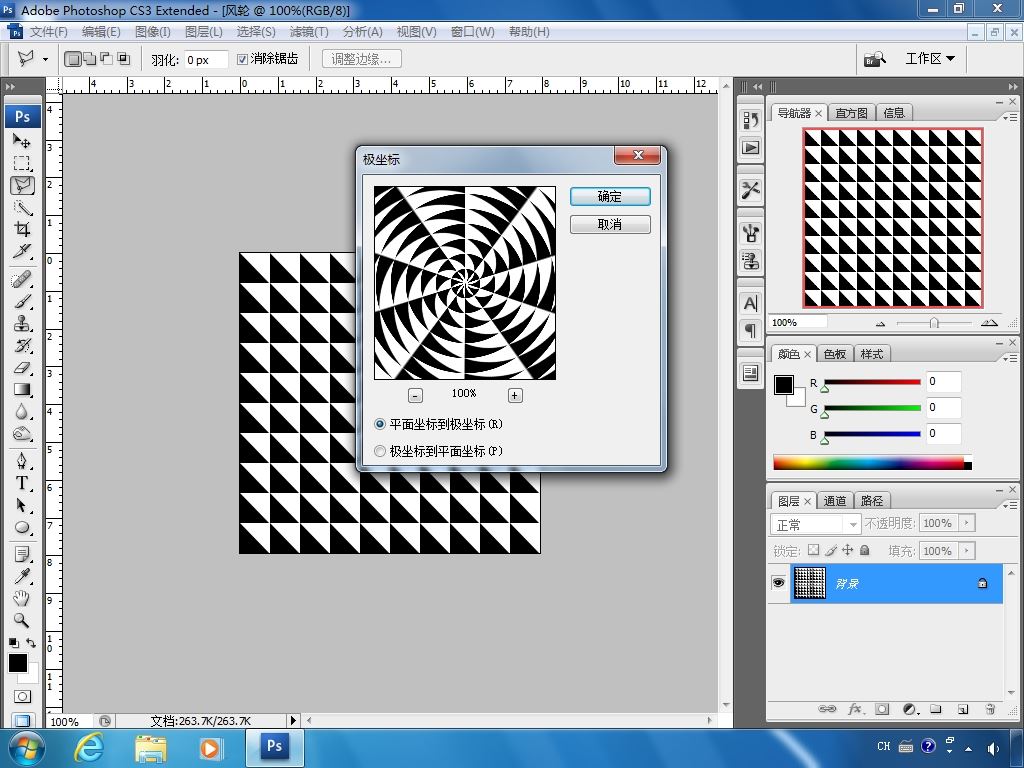
Task: Open the 滤镜(T) filter menu
Action: pyautogui.click(x=308, y=32)
